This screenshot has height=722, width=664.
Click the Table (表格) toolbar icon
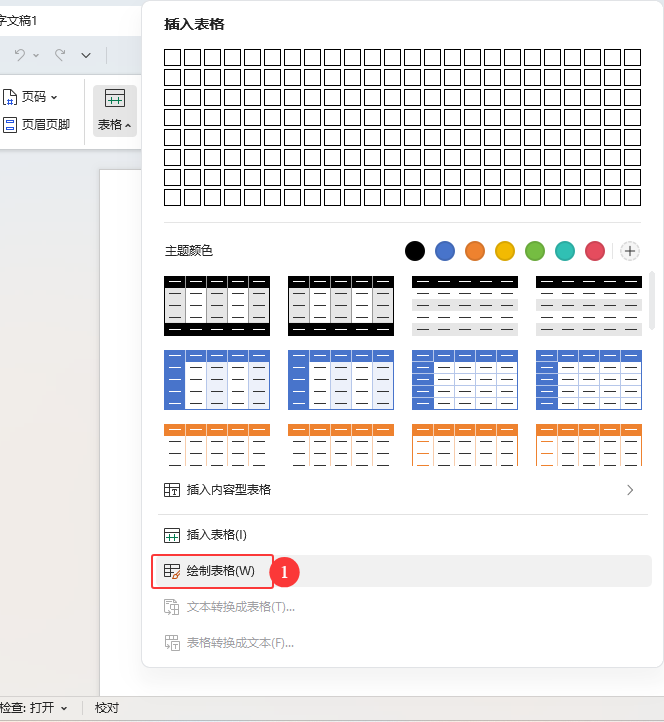tap(115, 99)
